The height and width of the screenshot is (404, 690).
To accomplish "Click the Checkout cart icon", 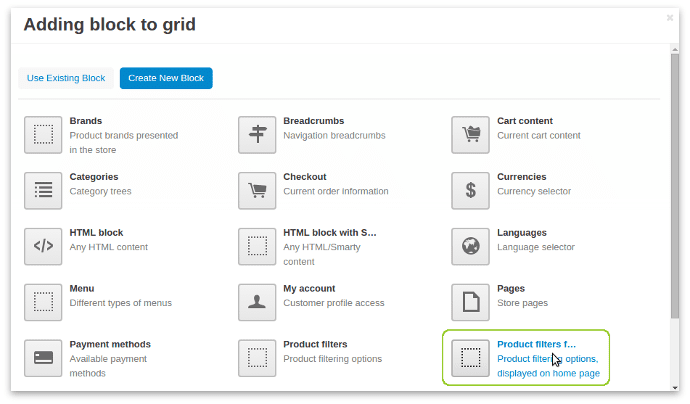I will (257, 190).
